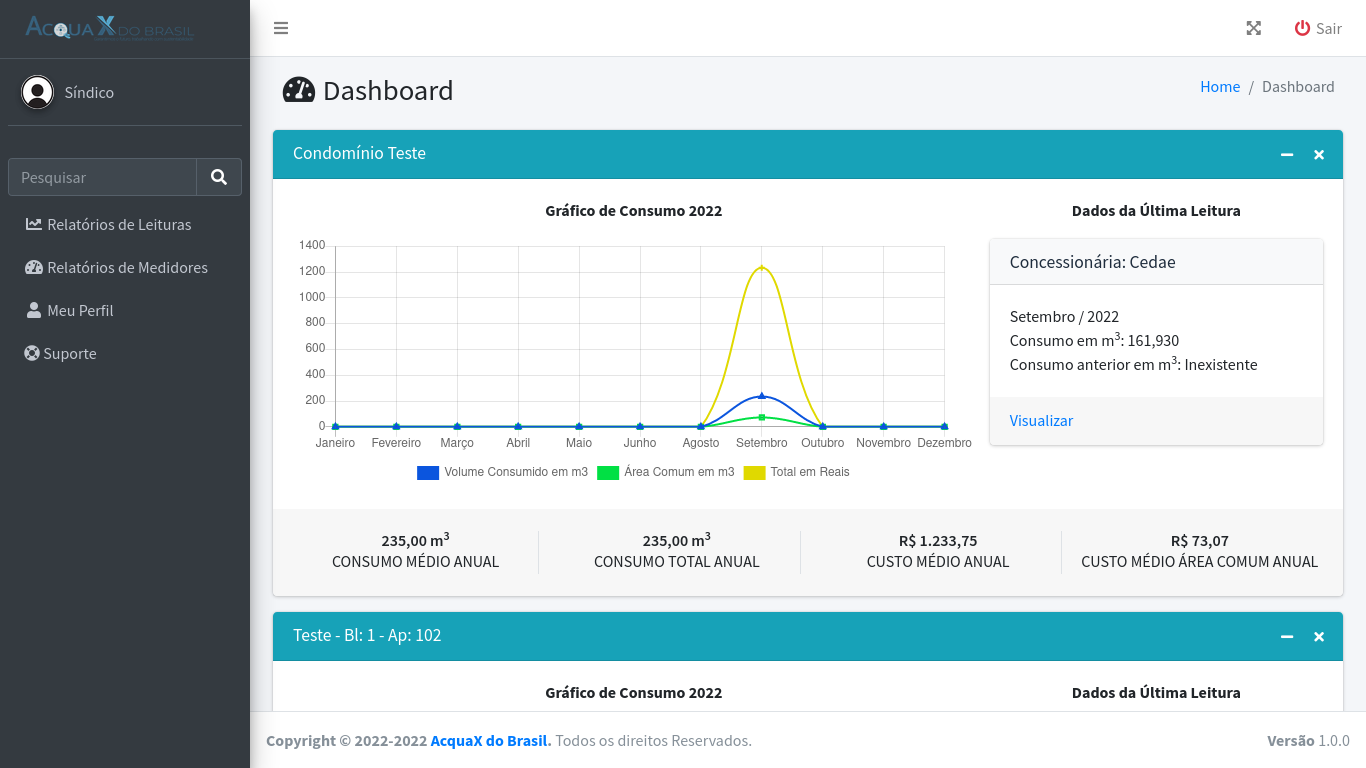Click the Síndico user avatar
This screenshot has width=1366, height=768.
(38, 92)
